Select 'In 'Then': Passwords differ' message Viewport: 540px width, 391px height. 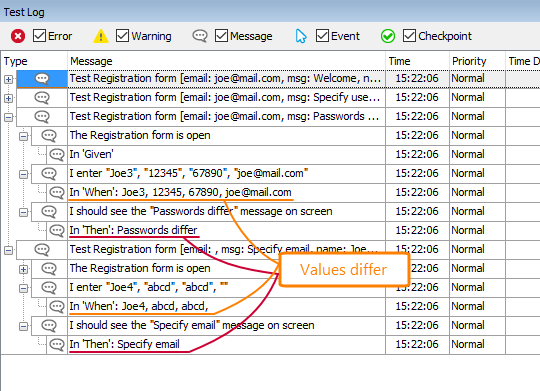[133, 230]
